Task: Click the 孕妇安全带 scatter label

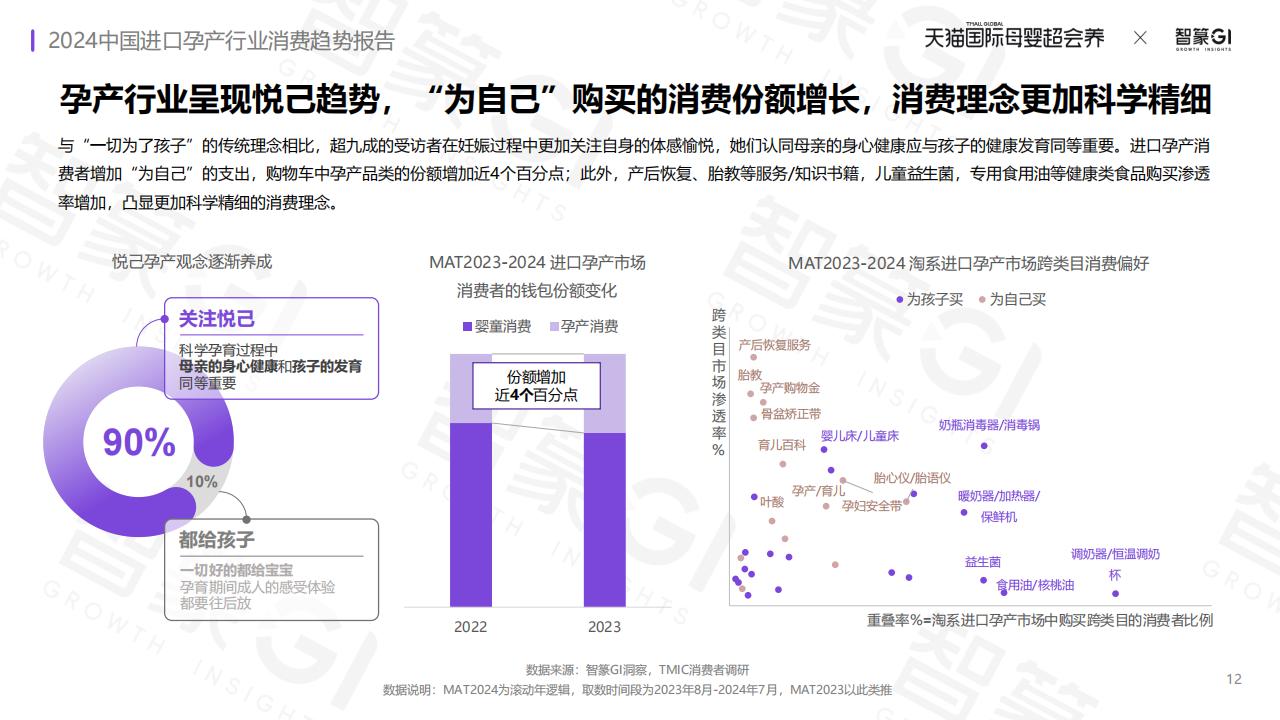Action: pyautogui.click(x=871, y=507)
